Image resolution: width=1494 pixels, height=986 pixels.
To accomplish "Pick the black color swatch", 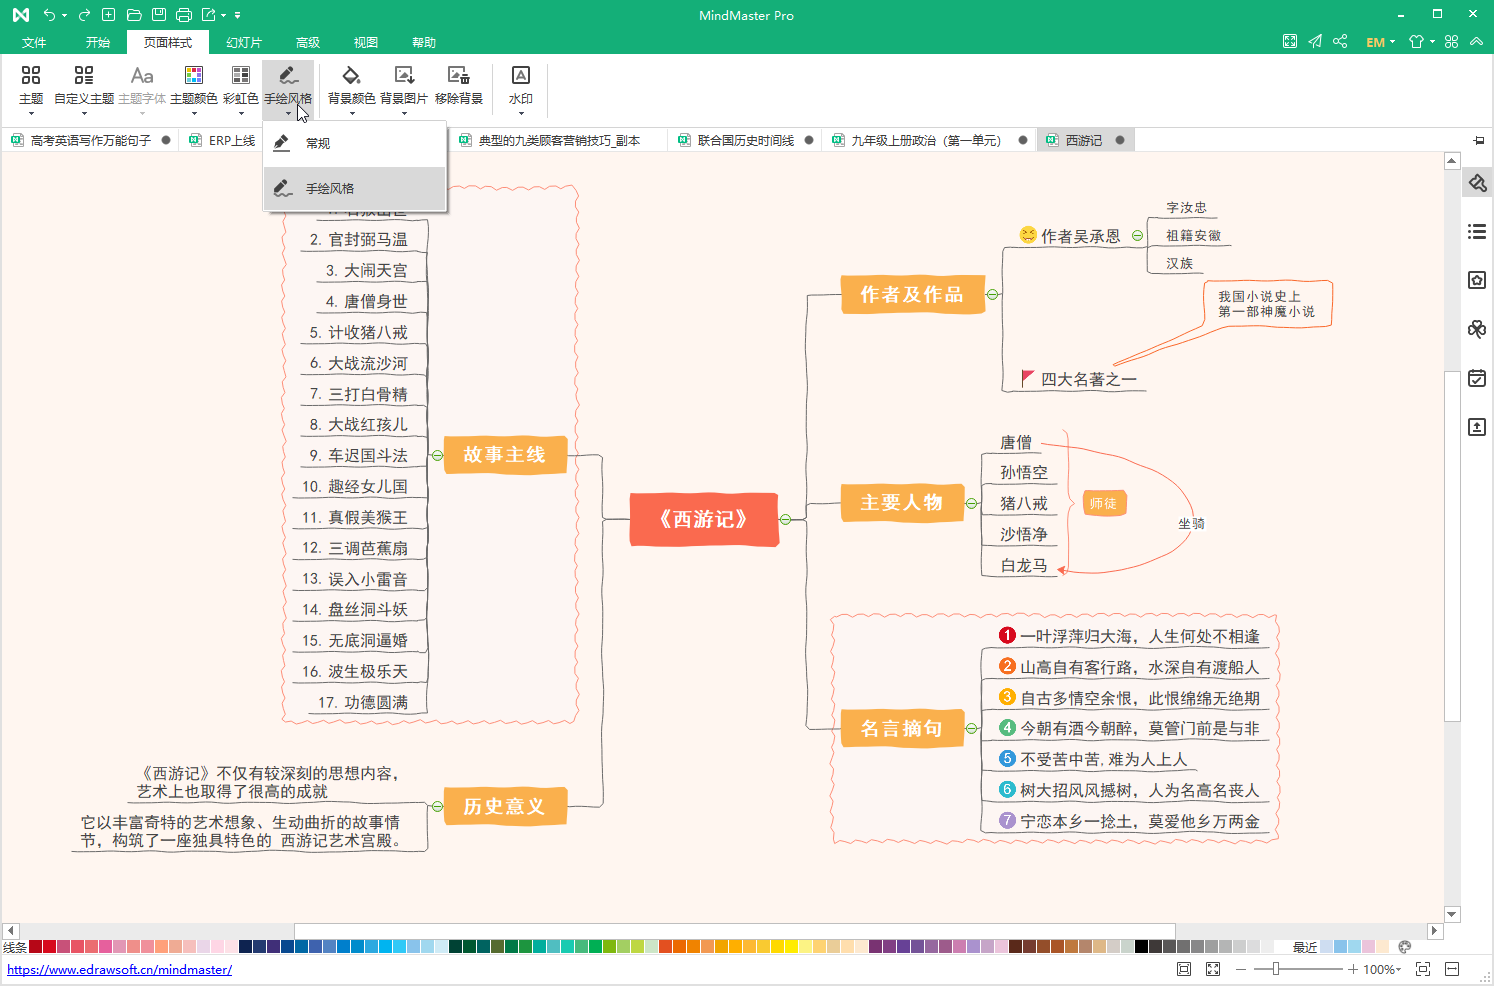I will point(1141,946).
